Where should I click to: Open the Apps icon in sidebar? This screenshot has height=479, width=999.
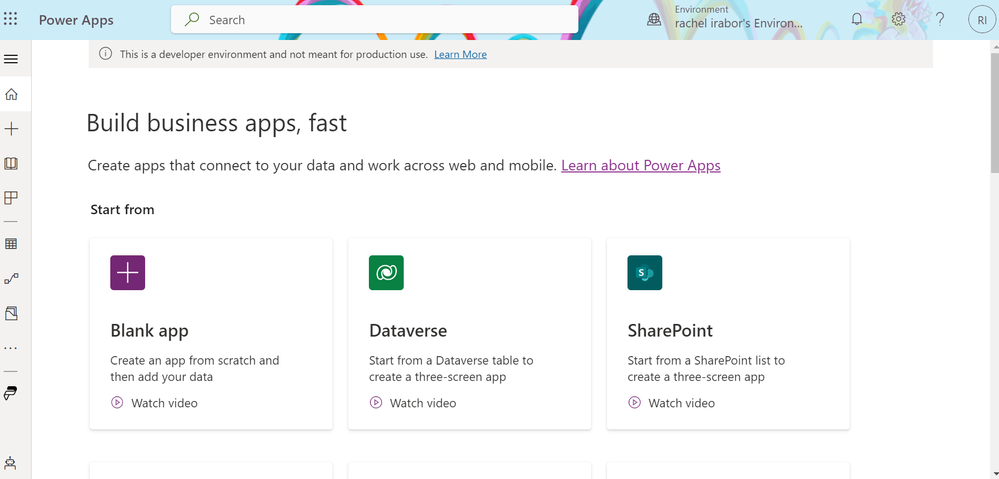point(11,198)
